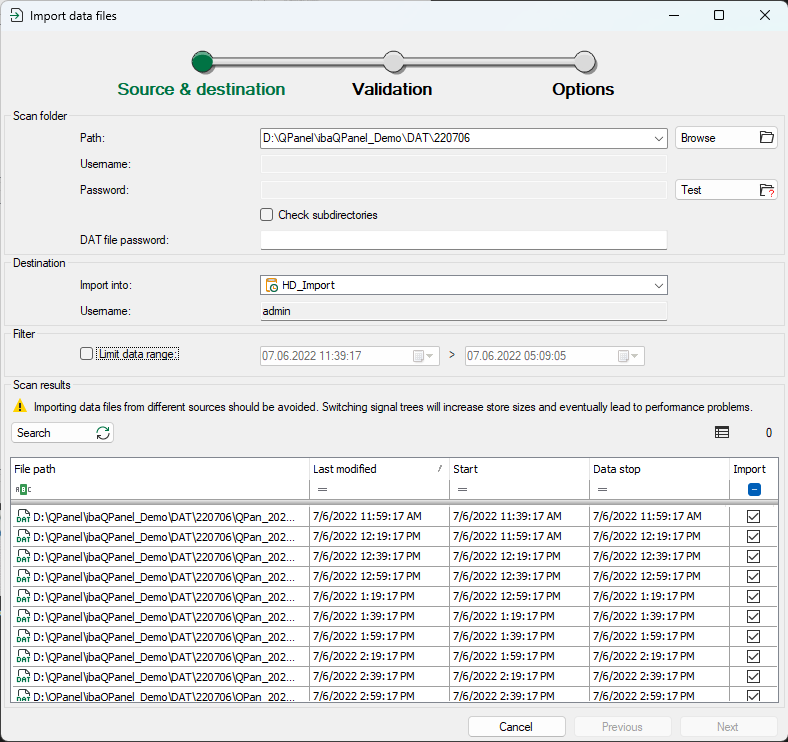Click the column chooser list icon
Image resolution: width=788 pixels, height=742 pixels.
click(722, 433)
